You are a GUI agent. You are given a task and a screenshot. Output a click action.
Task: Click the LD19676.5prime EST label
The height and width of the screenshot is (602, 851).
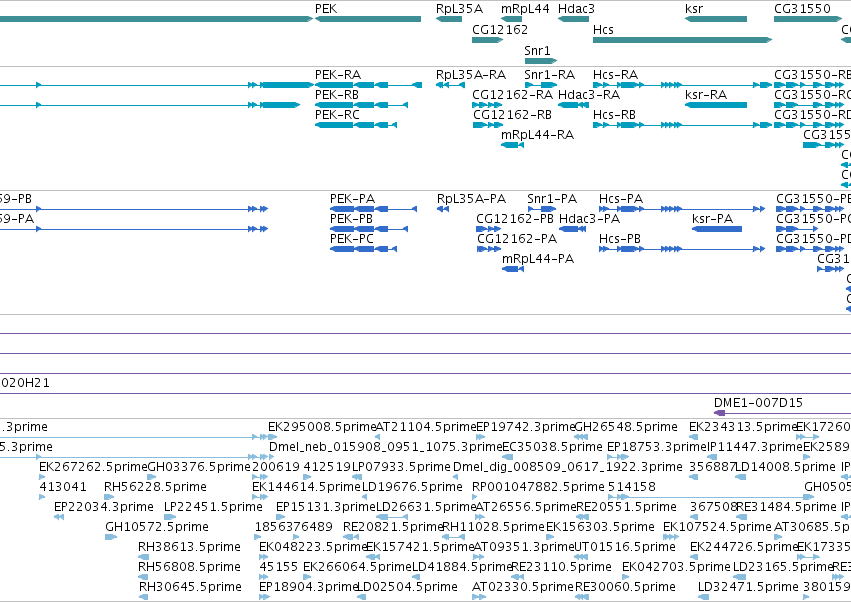point(412,487)
